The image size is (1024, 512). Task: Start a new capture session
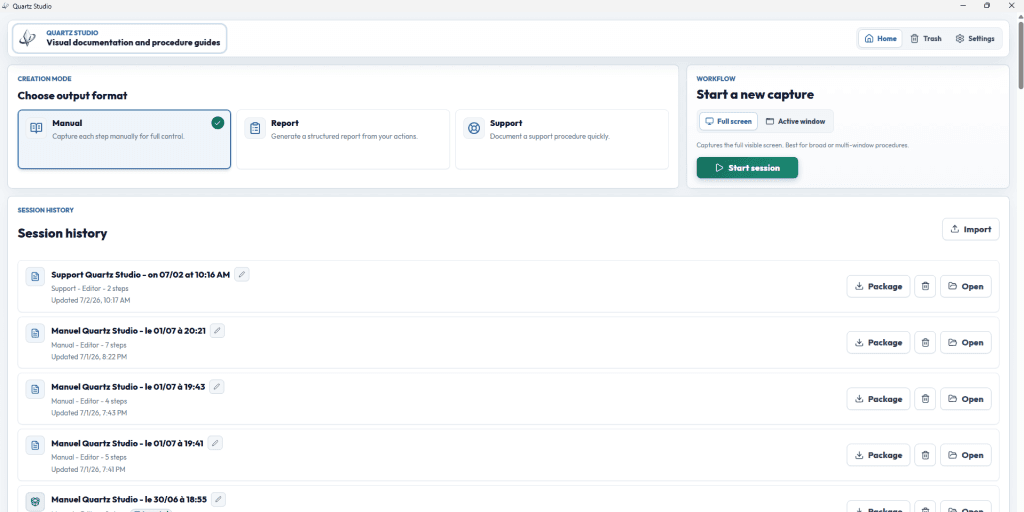[x=747, y=168]
